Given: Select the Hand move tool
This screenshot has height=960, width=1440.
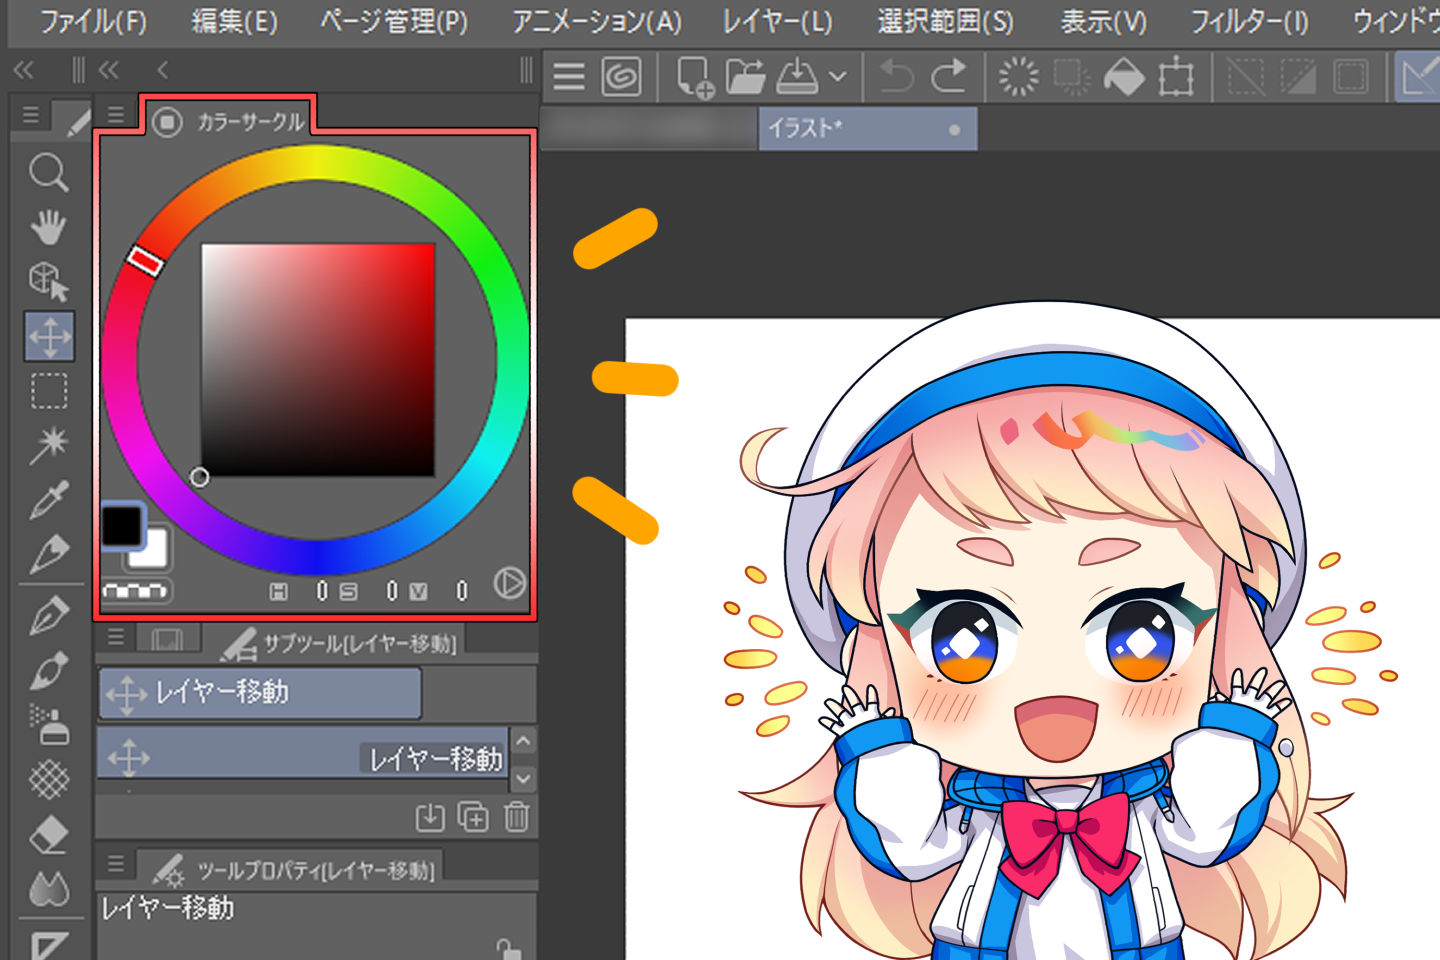Looking at the screenshot, I should (x=48, y=227).
